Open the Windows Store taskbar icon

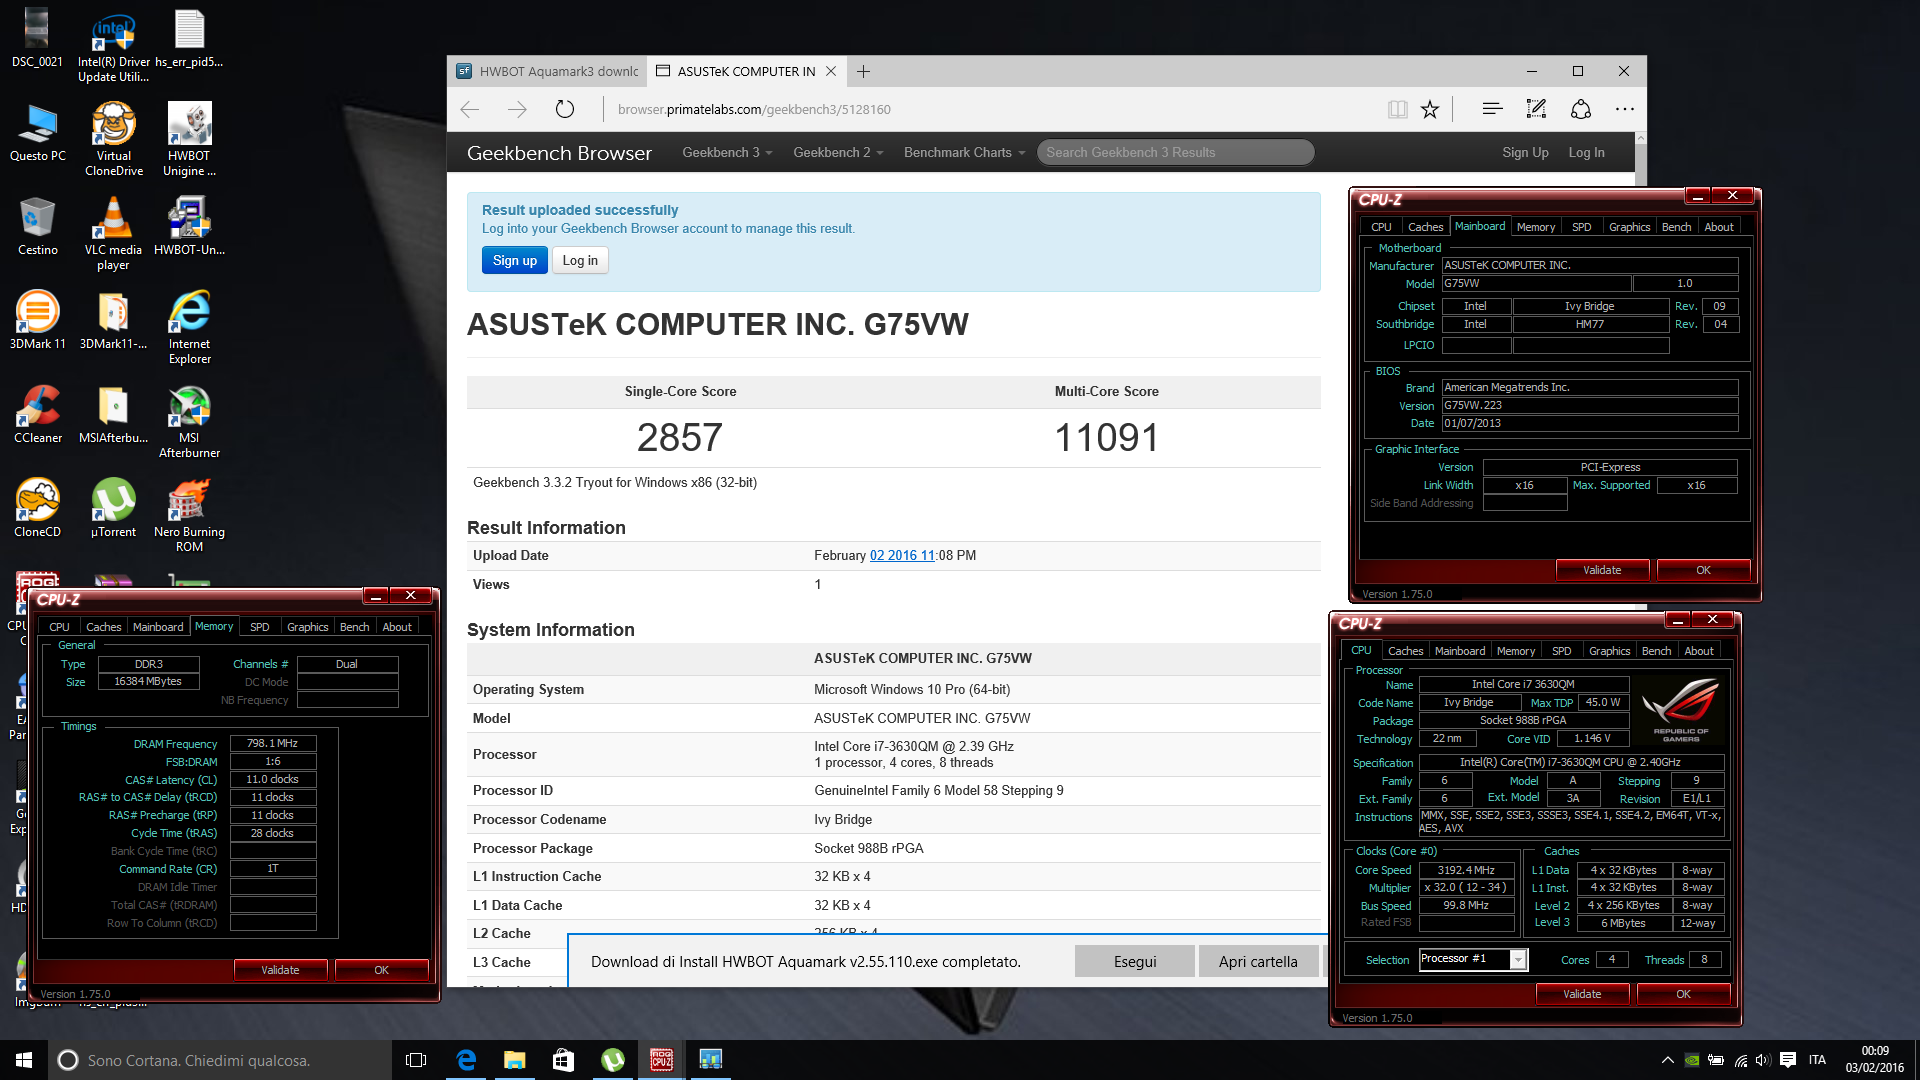point(563,1060)
